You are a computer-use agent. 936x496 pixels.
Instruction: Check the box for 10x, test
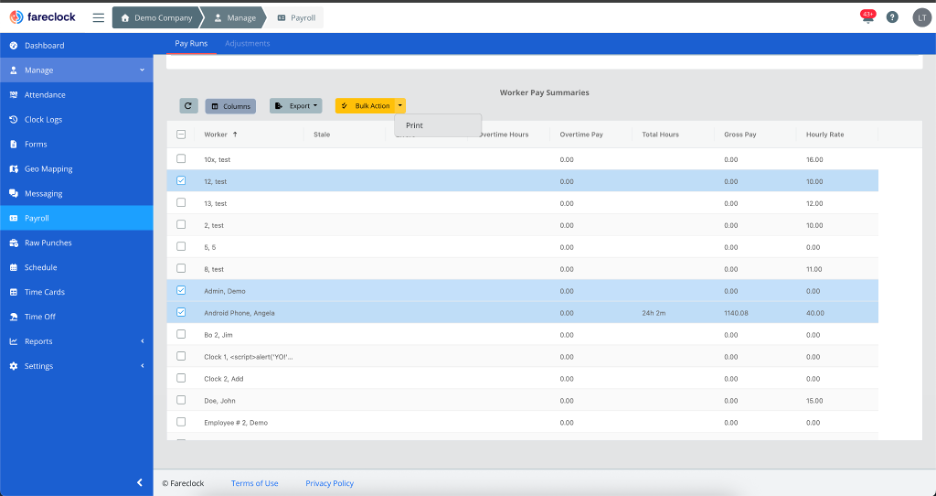pyautogui.click(x=181, y=159)
